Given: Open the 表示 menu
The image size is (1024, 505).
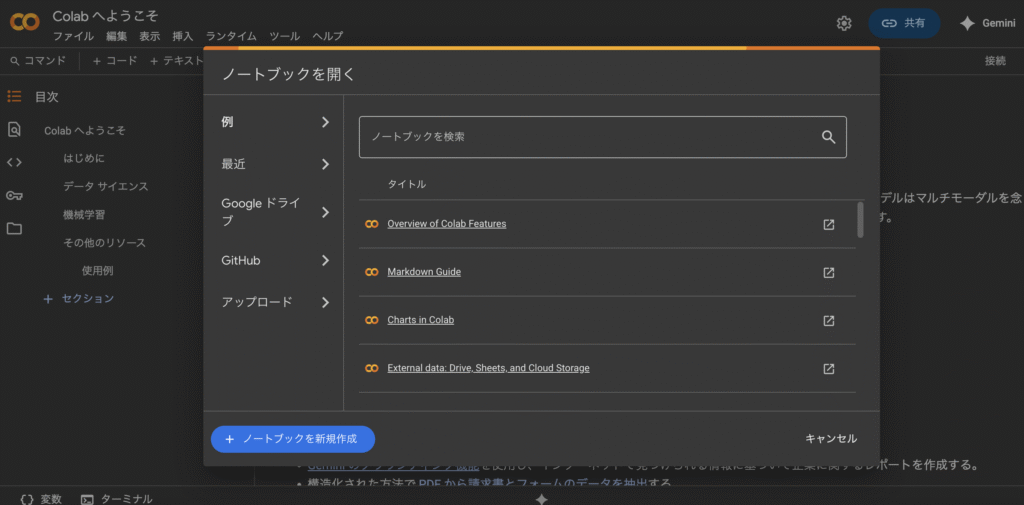Looking at the screenshot, I should click(x=150, y=37).
